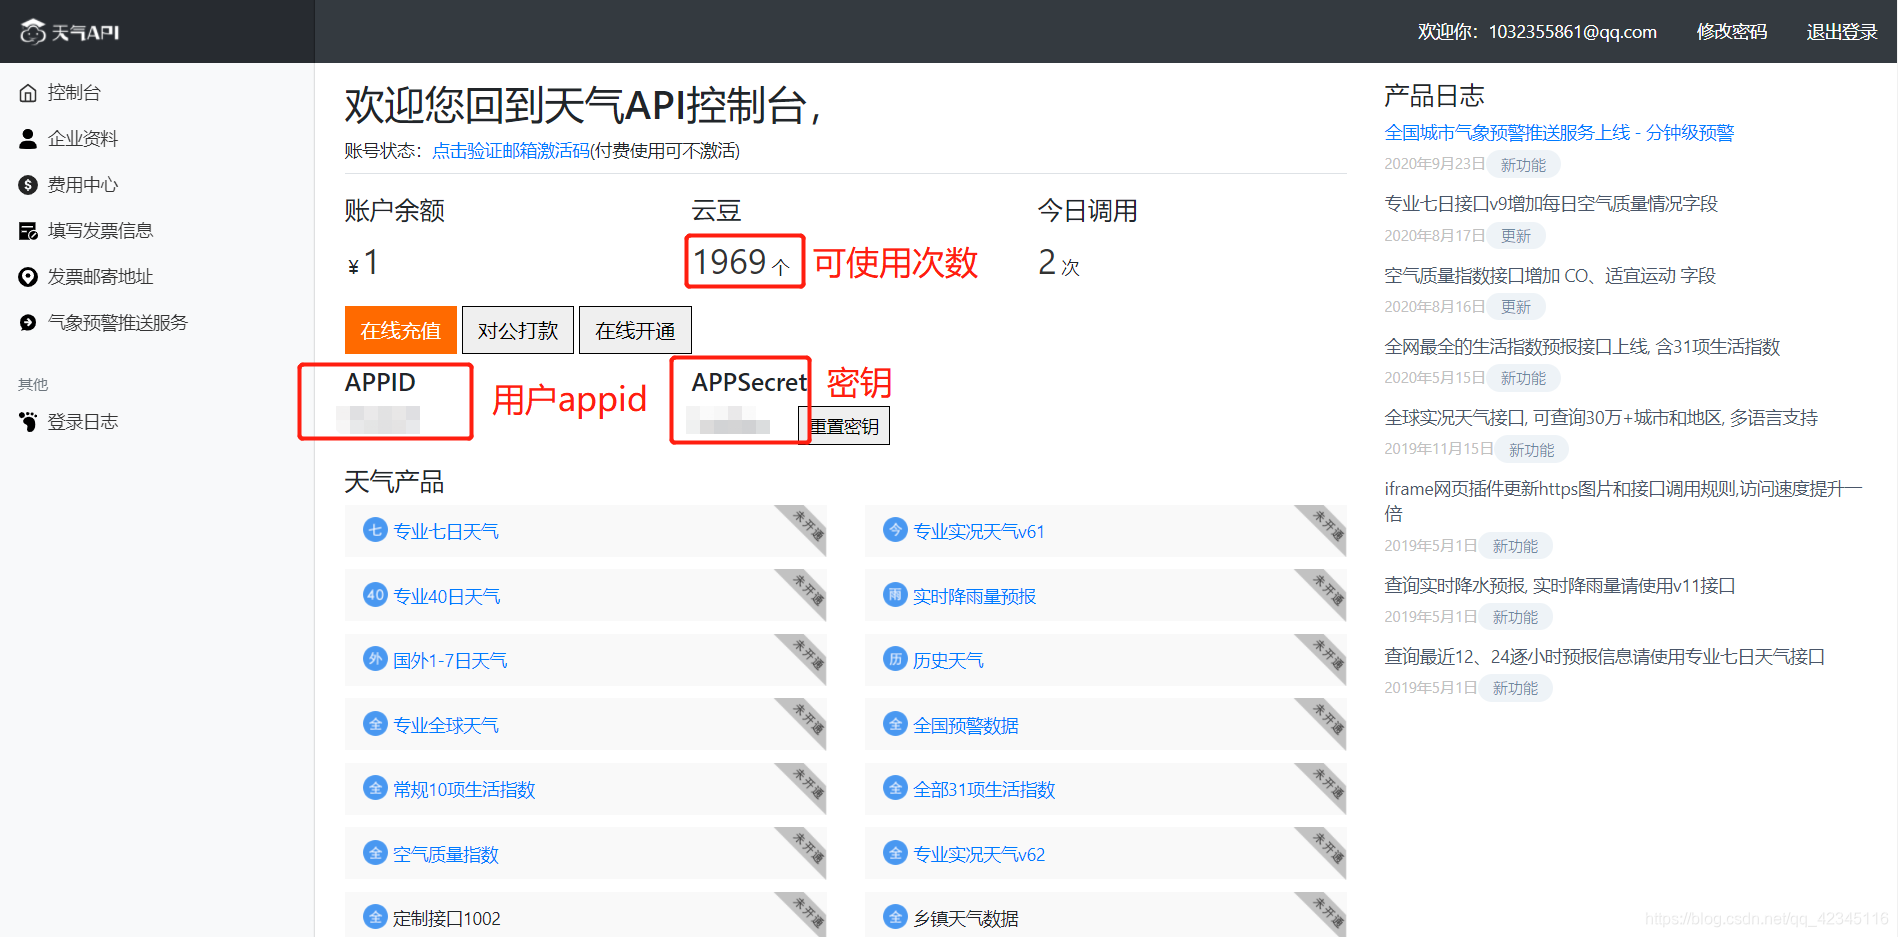Click the orange 在线充值 button

(x=401, y=330)
